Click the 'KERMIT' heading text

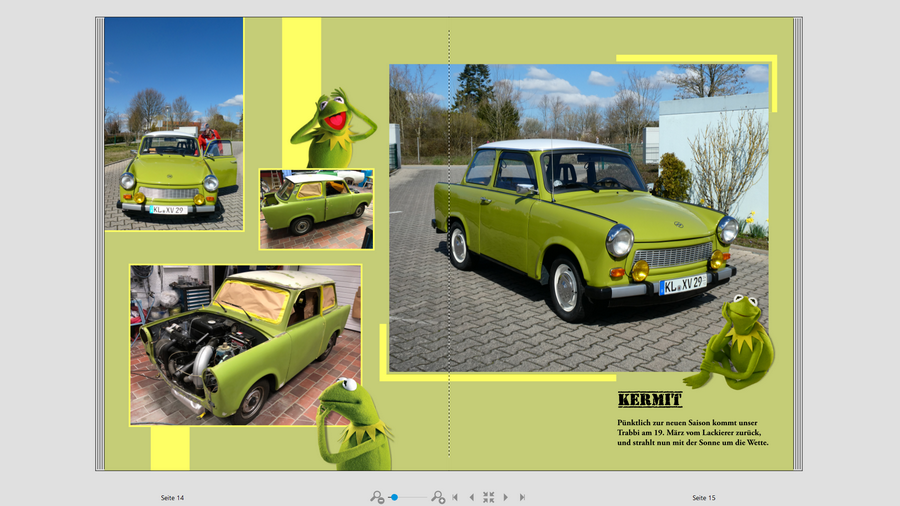[x=650, y=400]
